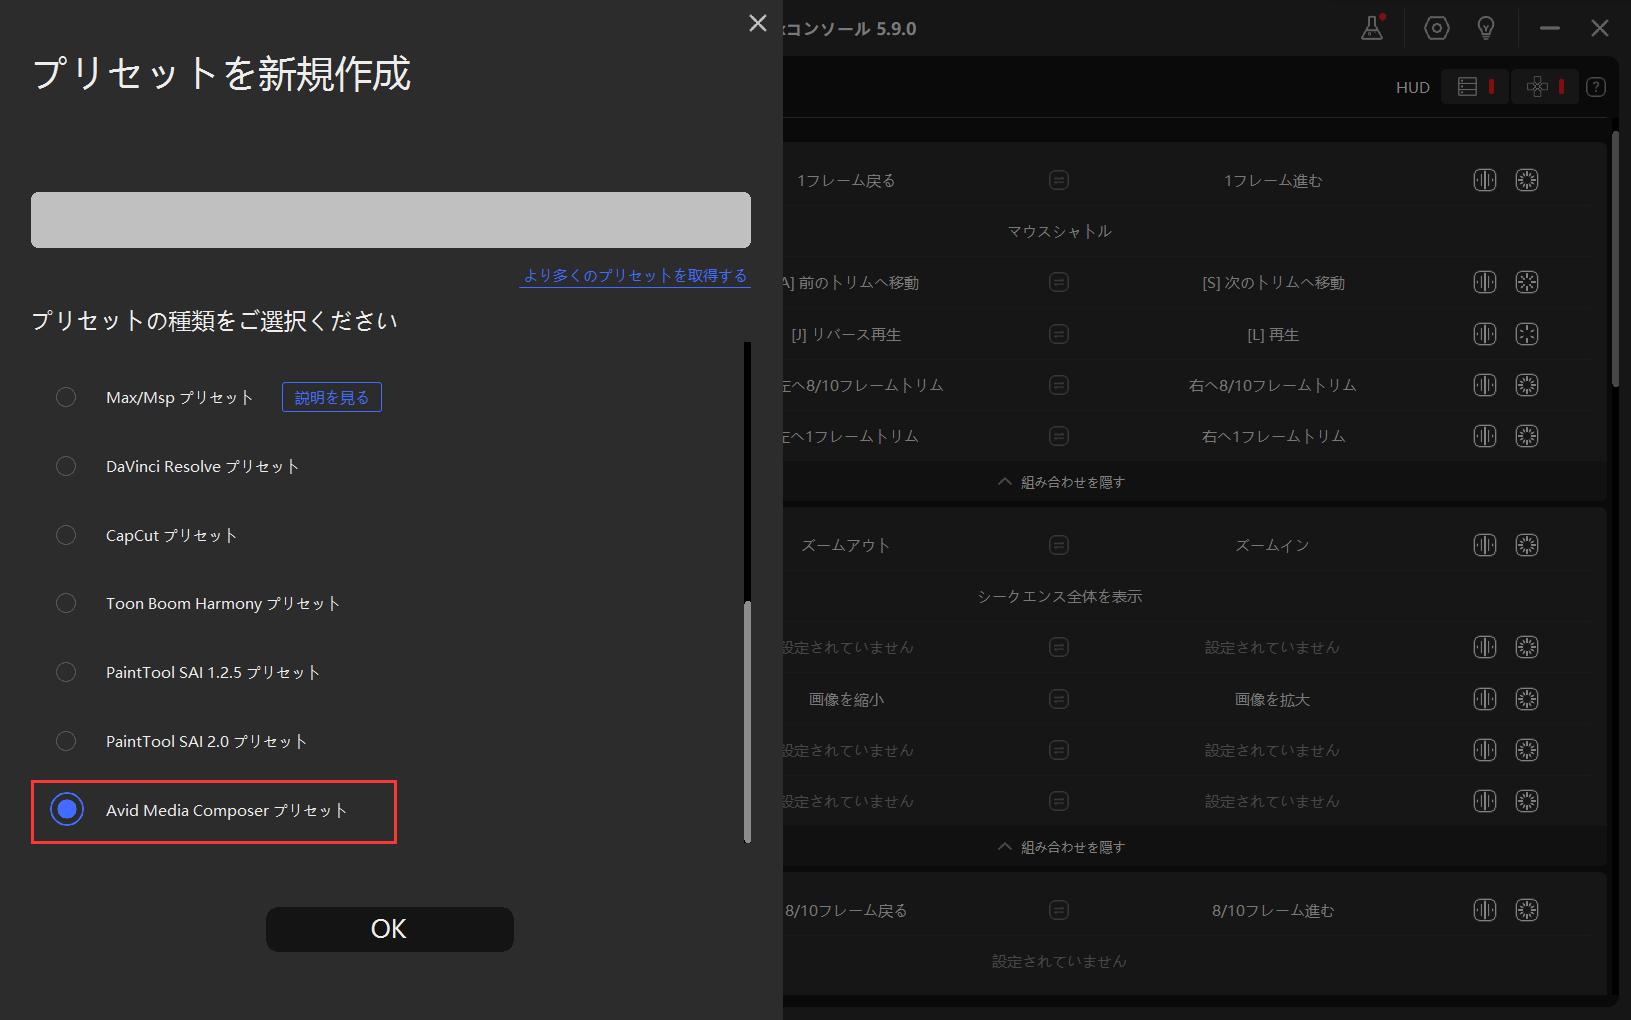The height and width of the screenshot is (1020, 1631).
Task: Select Toon Boom Harmony プリセット radio button
Action: tap(66, 603)
